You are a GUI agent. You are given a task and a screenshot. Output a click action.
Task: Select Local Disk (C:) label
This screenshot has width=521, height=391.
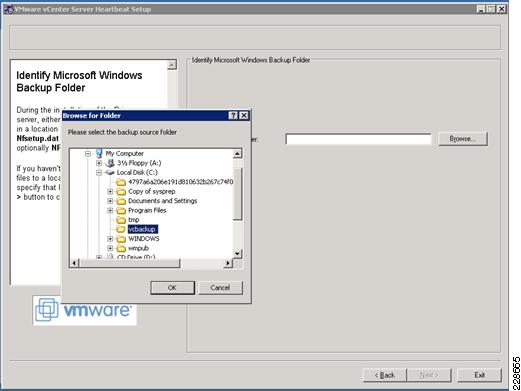137,173
